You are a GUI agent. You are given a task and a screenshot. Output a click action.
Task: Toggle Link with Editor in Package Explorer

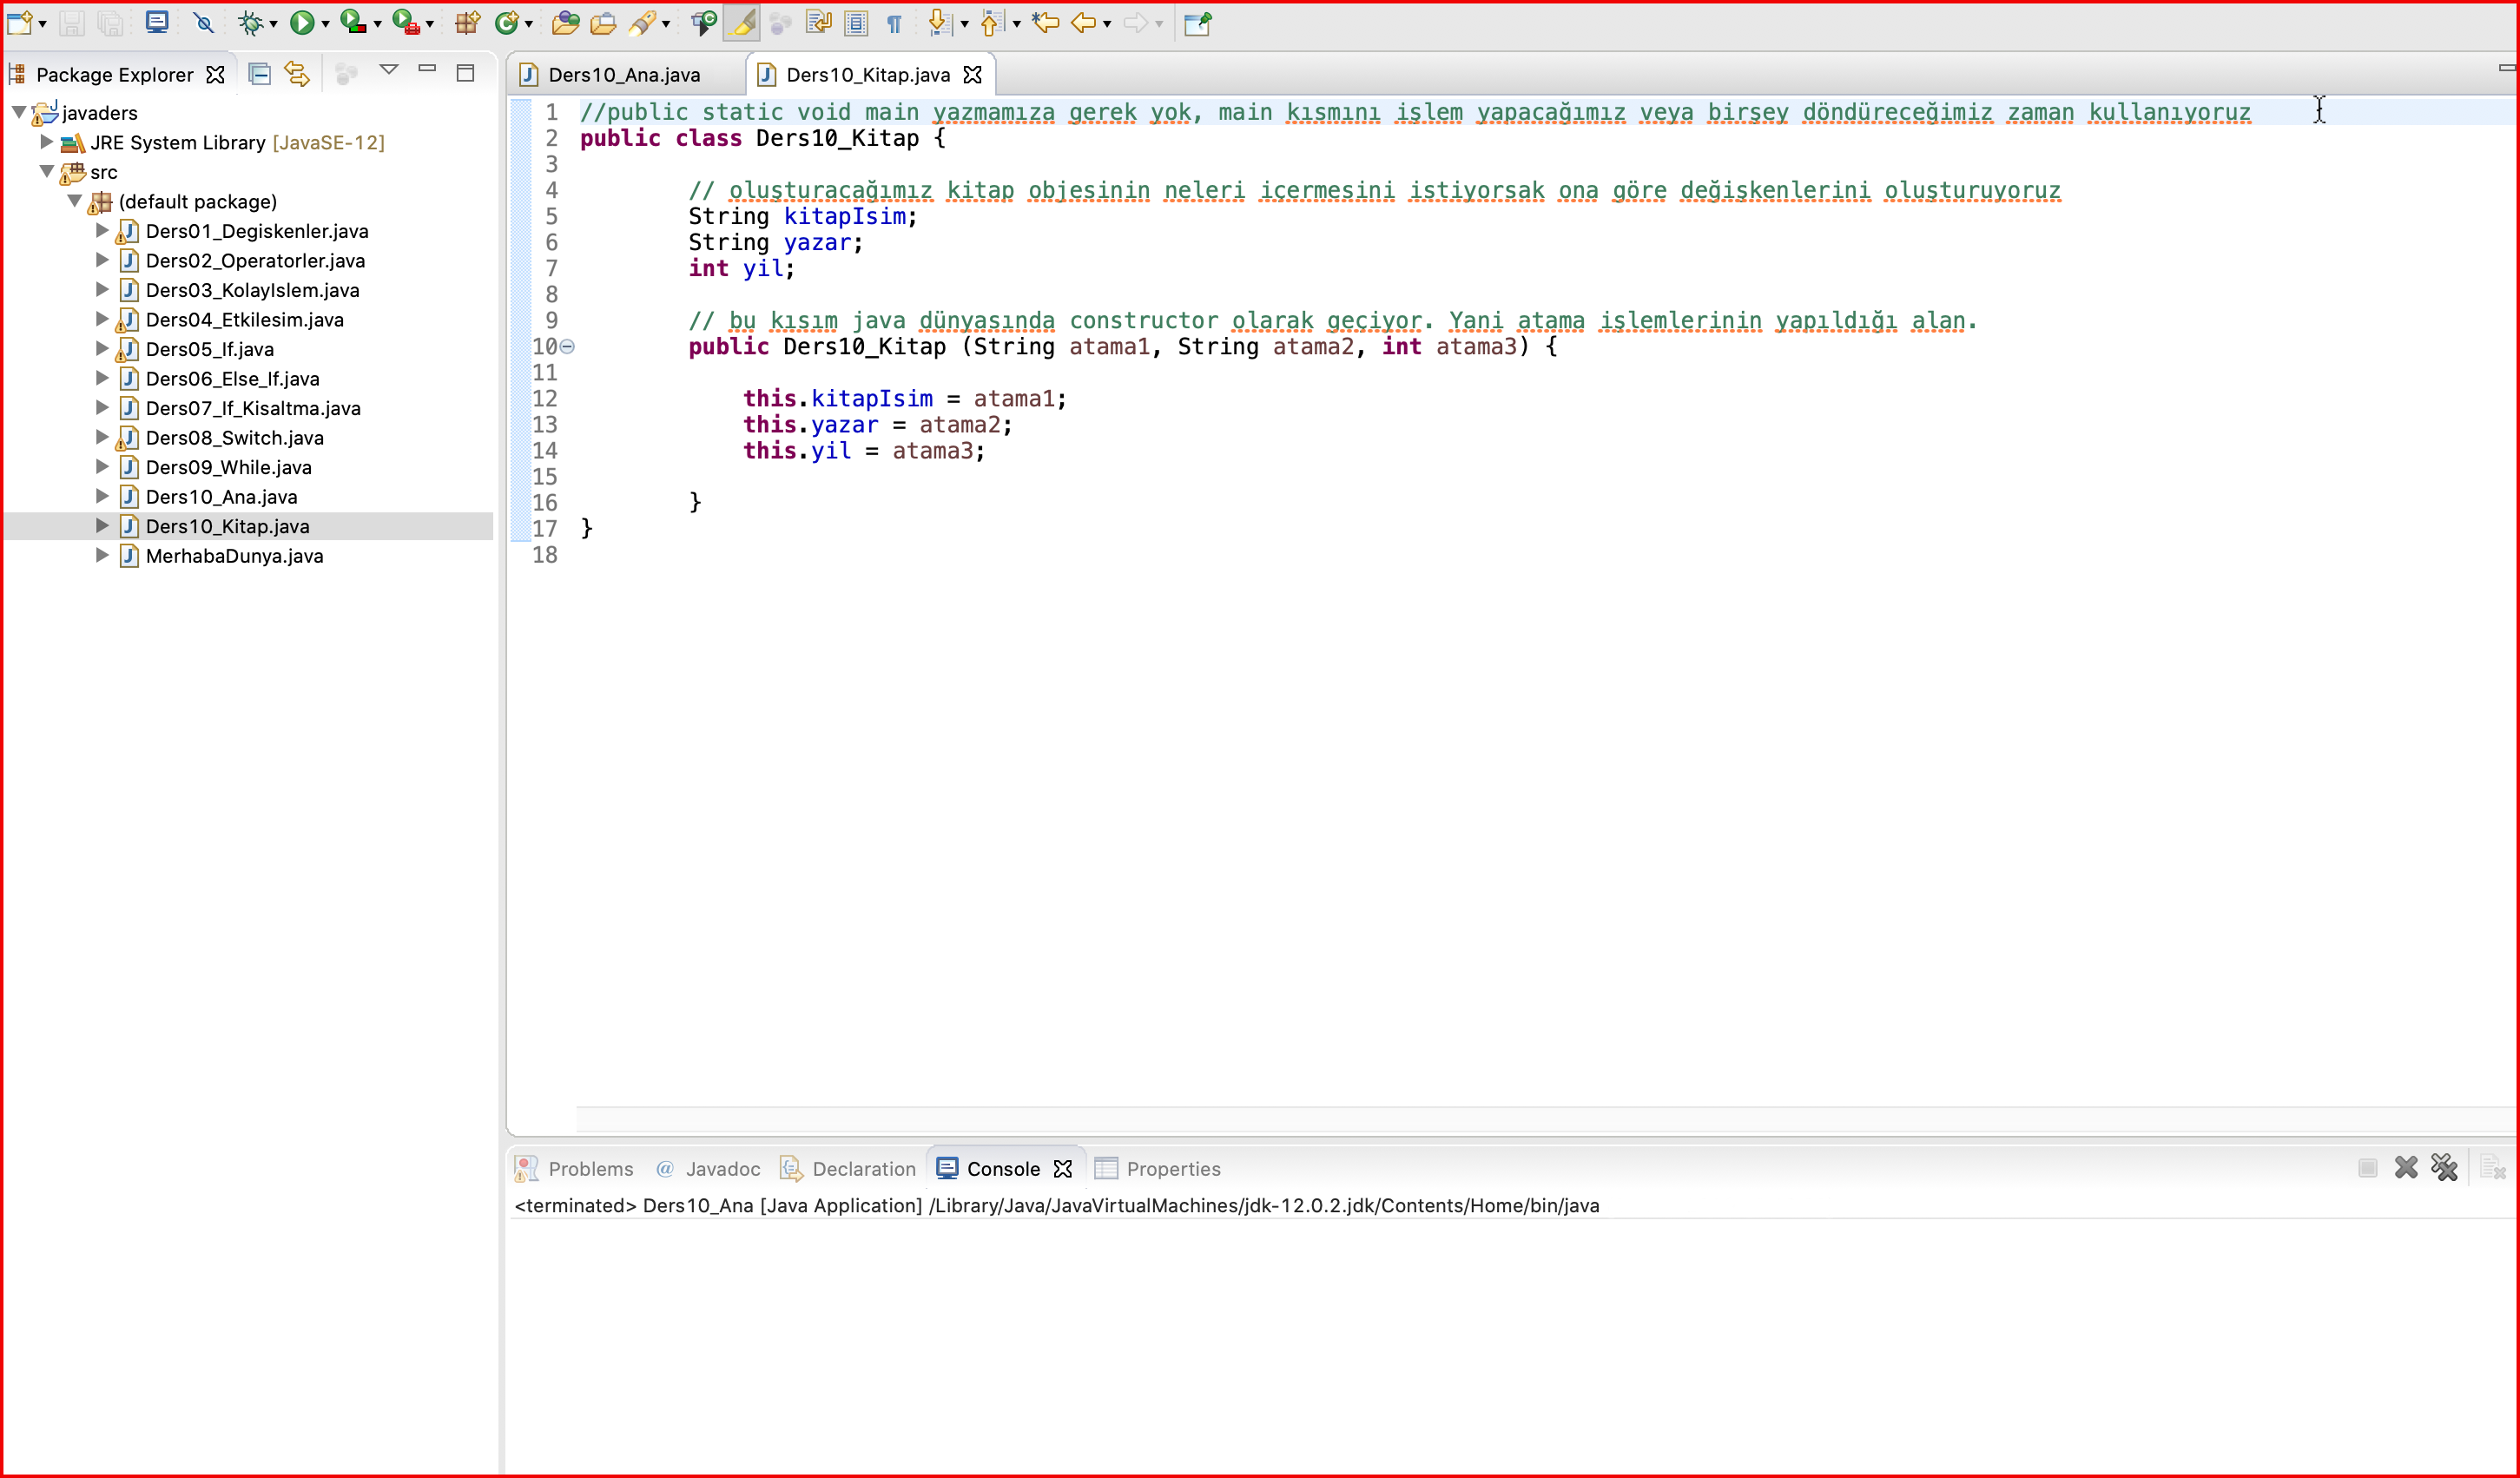point(297,74)
